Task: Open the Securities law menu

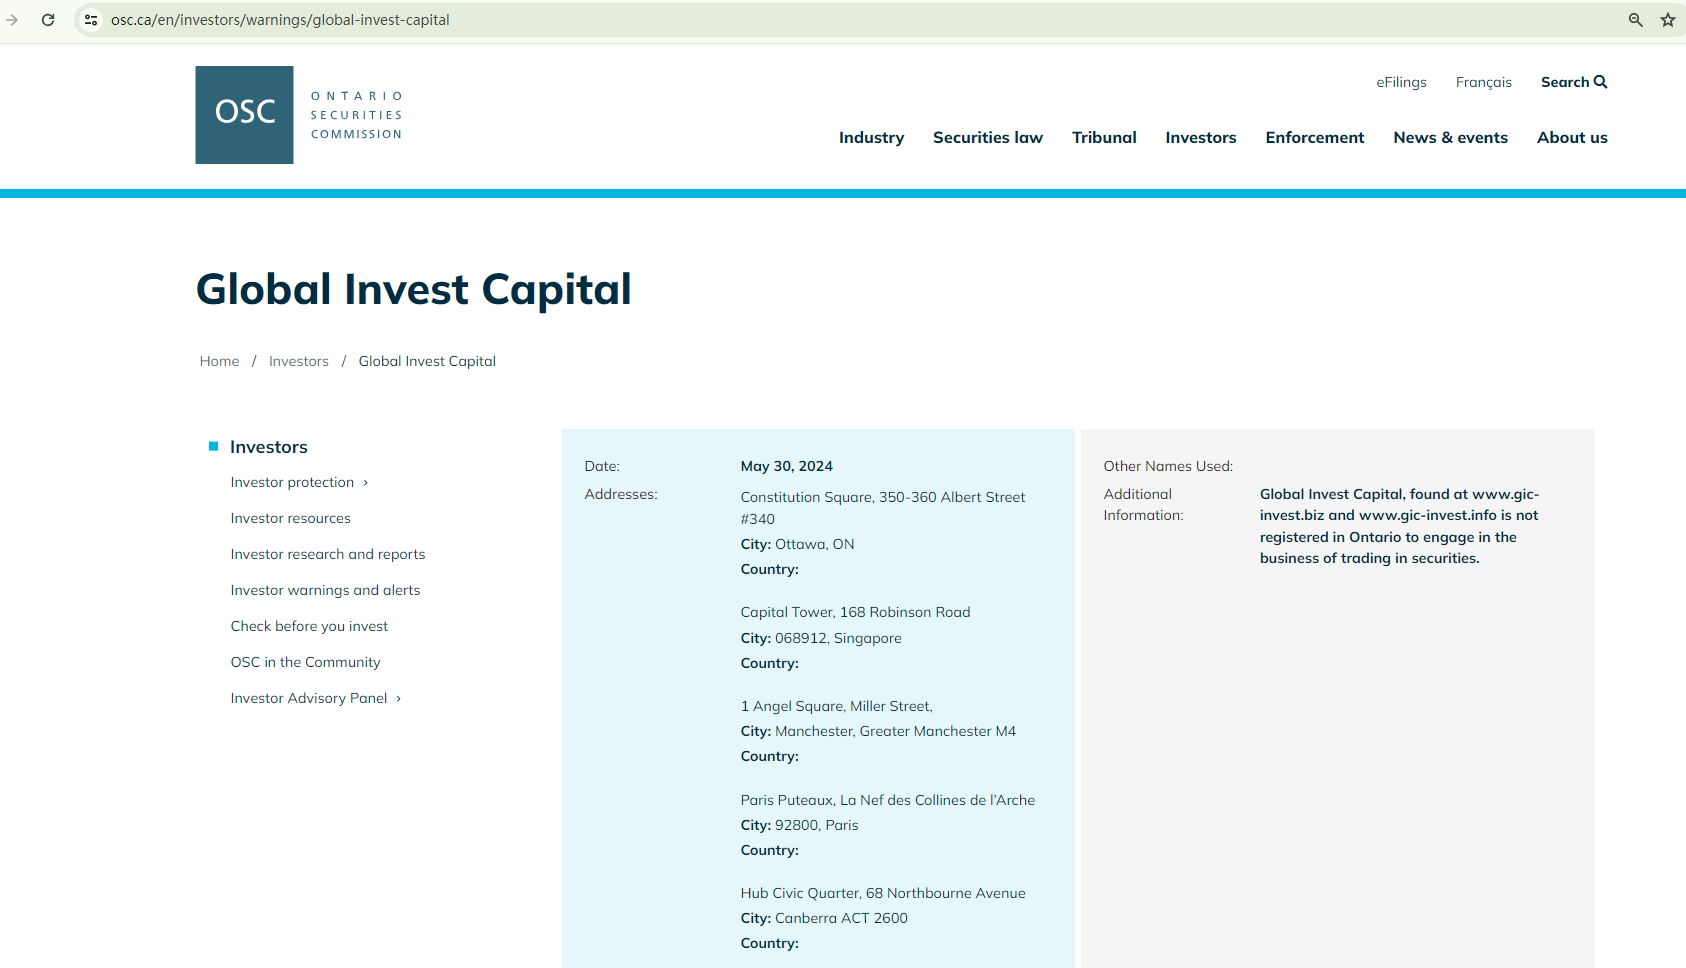Action: pos(988,138)
